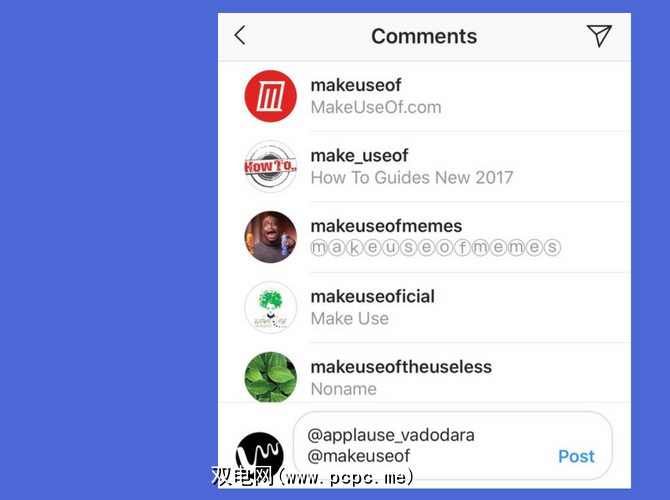Viewport: 670px width, 500px height.
Task: Click the MakeUseOf.com display name
Action: (x=376, y=107)
